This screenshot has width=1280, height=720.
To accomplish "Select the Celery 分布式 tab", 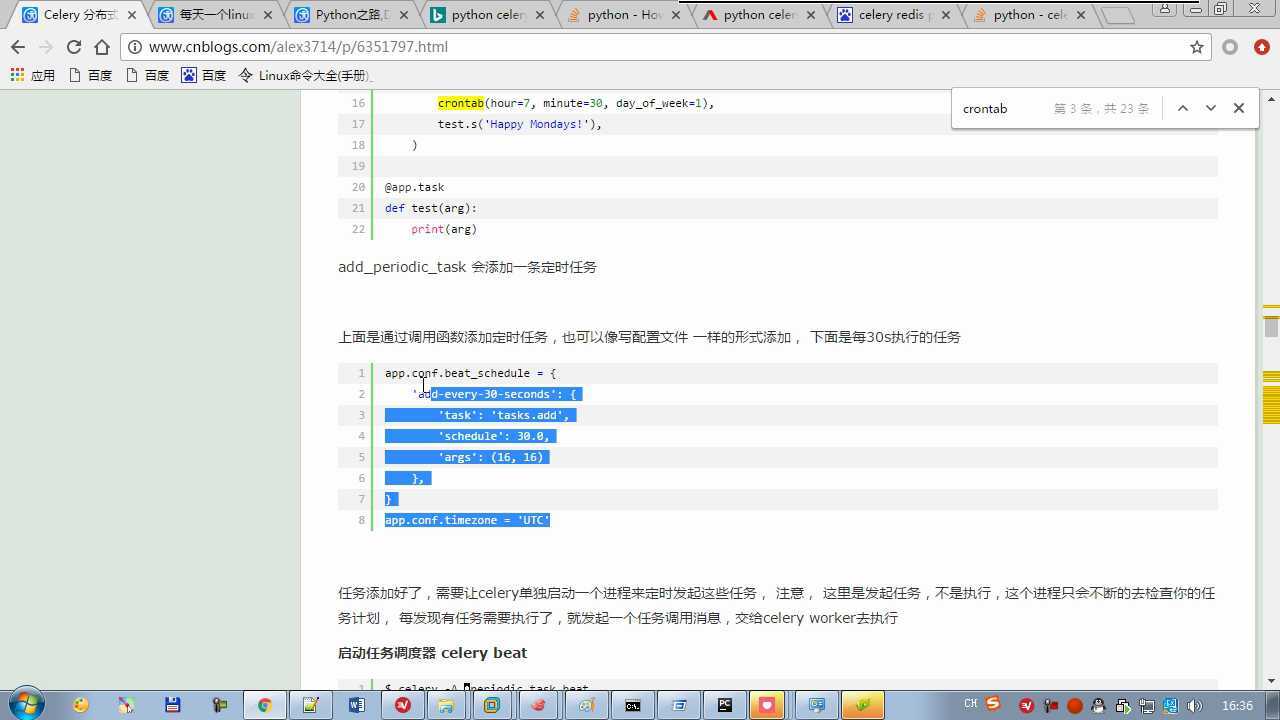I will [x=78, y=15].
